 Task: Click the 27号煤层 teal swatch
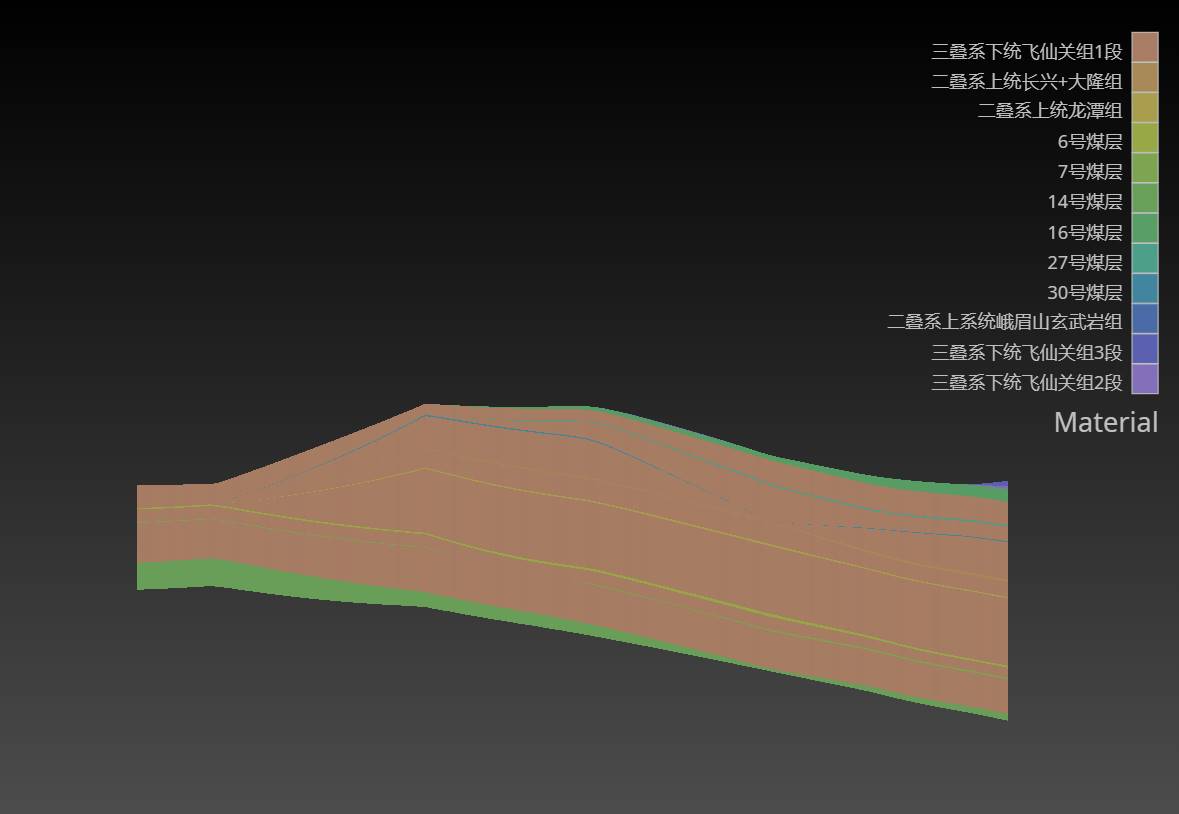[1144, 259]
